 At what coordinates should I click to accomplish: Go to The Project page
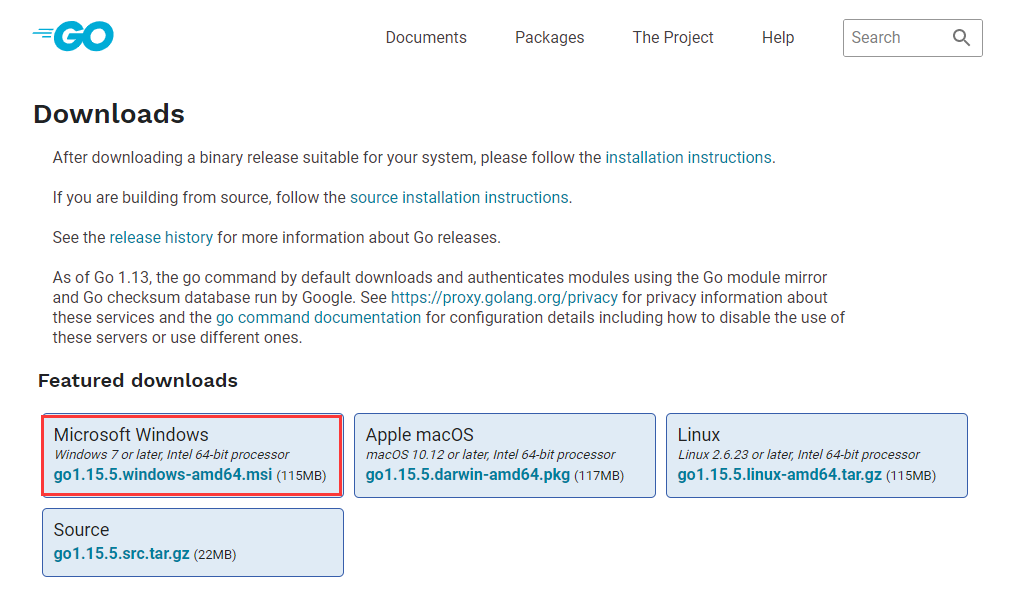tap(673, 38)
